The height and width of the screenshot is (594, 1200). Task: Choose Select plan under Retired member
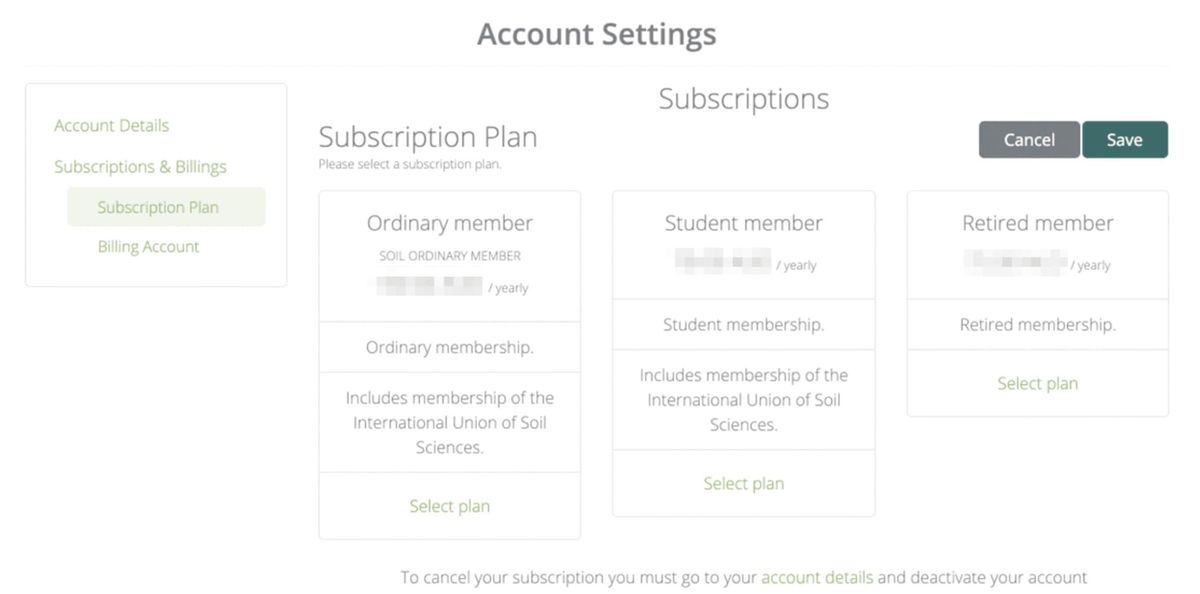(1037, 384)
